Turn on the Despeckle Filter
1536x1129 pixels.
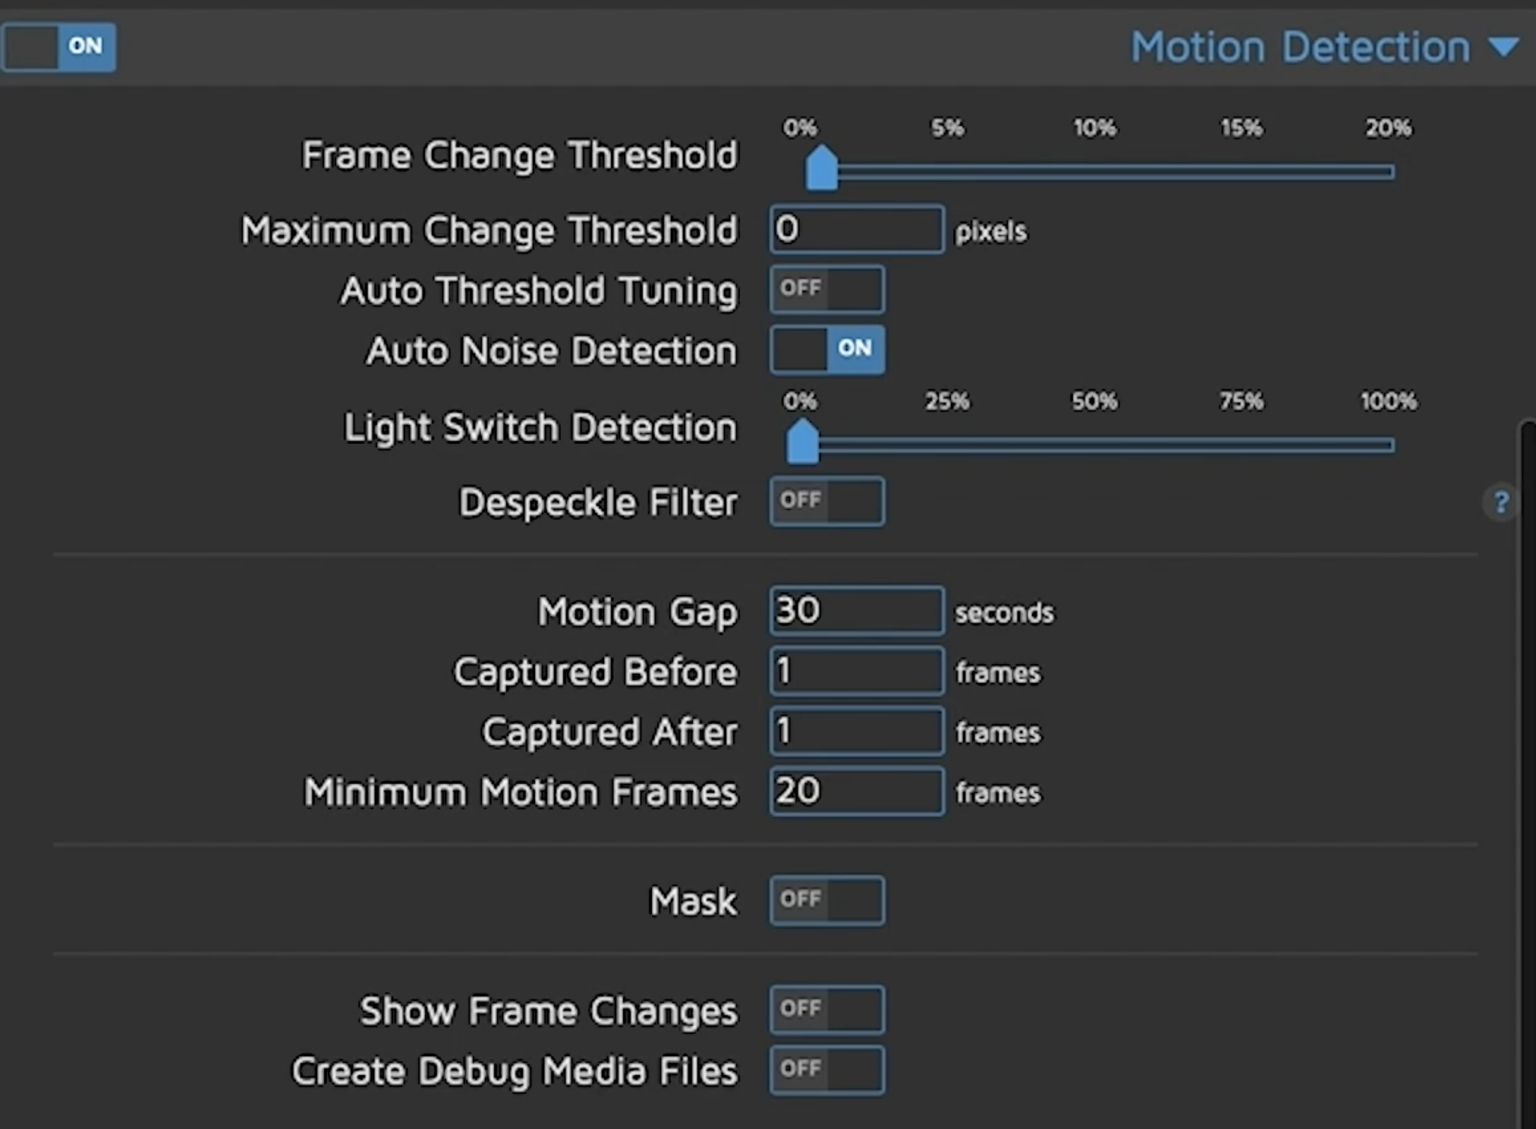click(x=826, y=501)
